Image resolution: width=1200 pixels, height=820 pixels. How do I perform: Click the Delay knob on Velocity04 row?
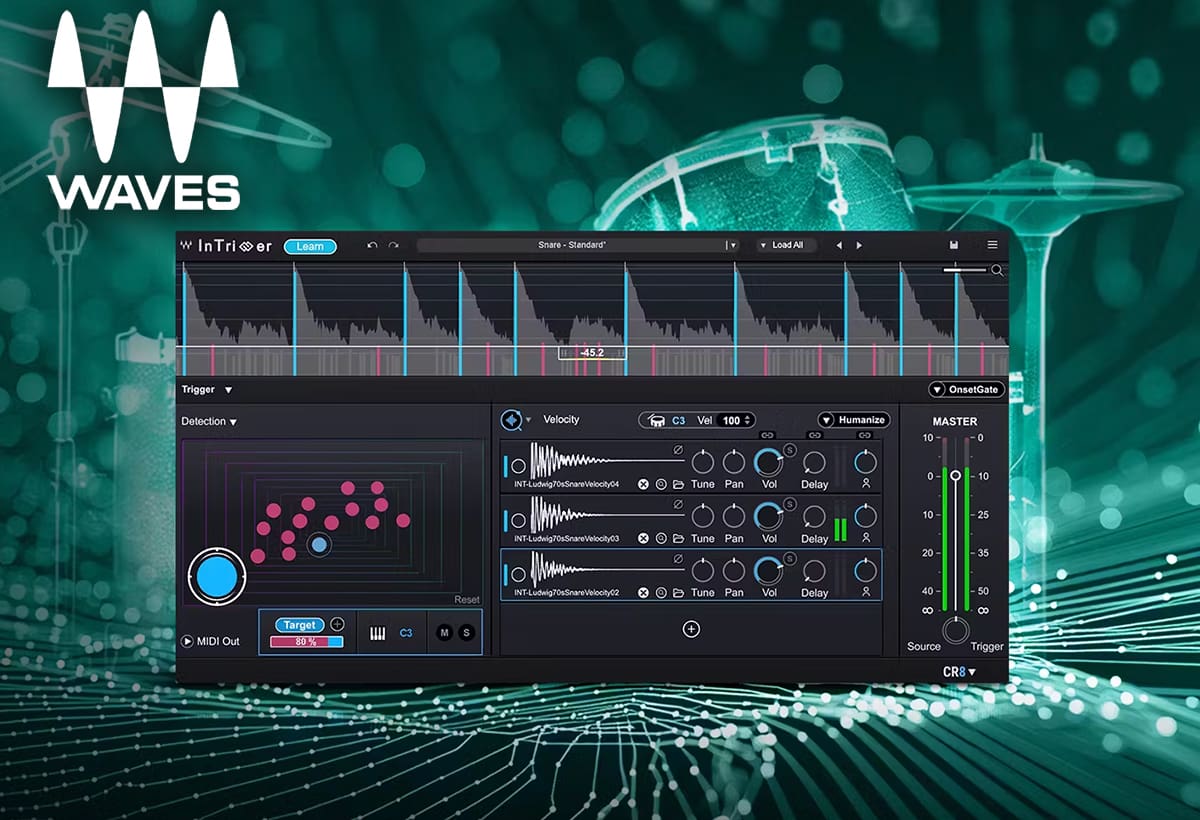(815, 462)
